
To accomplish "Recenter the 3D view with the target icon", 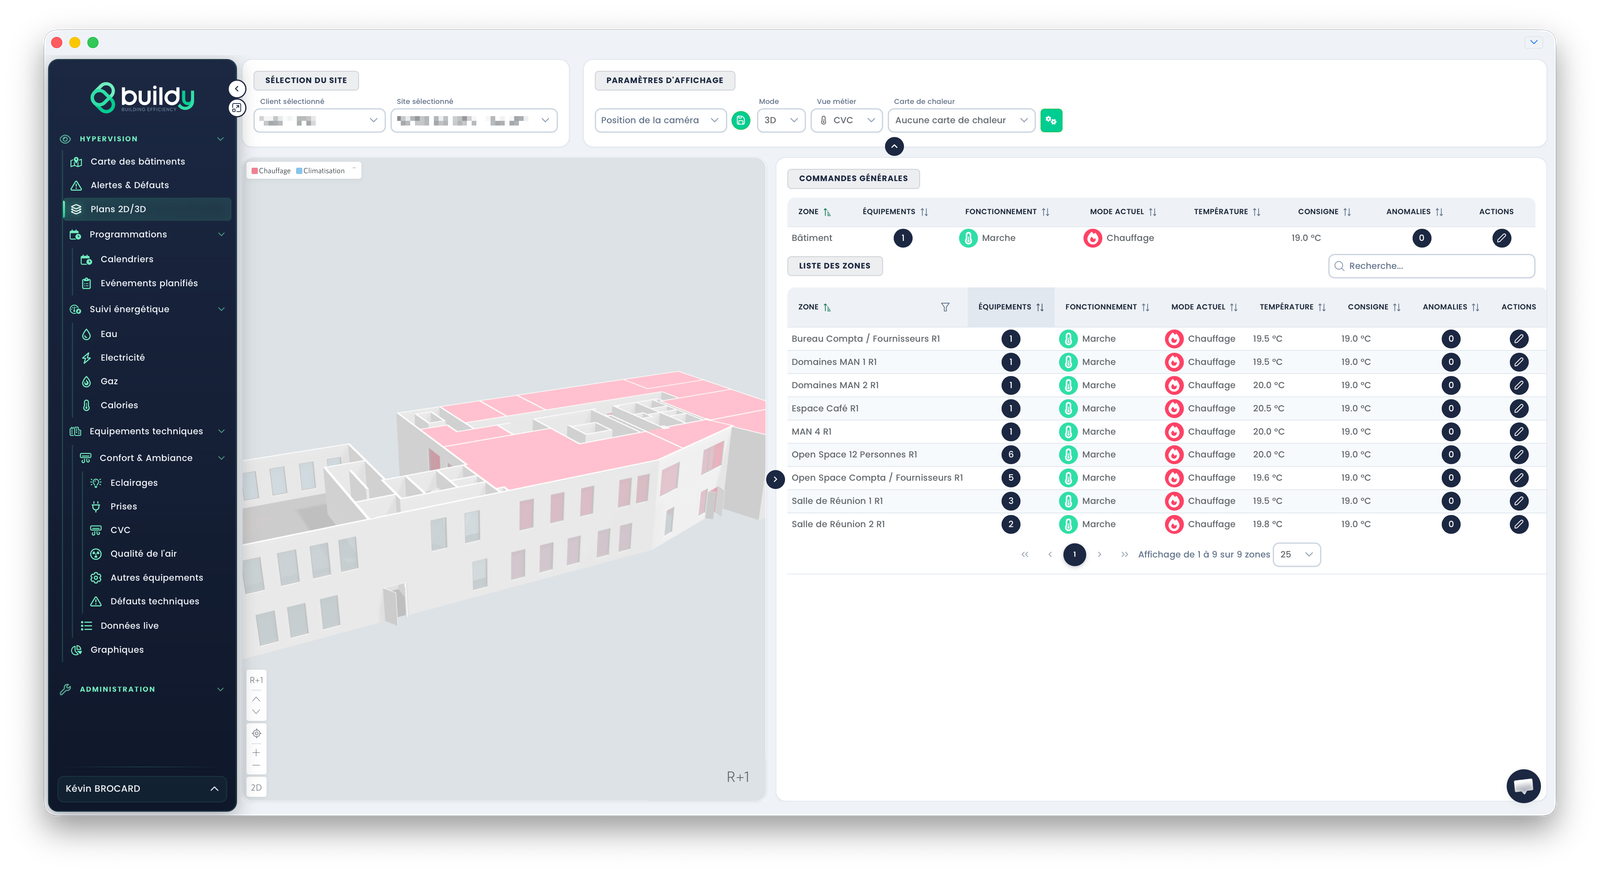I will pyautogui.click(x=256, y=734).
